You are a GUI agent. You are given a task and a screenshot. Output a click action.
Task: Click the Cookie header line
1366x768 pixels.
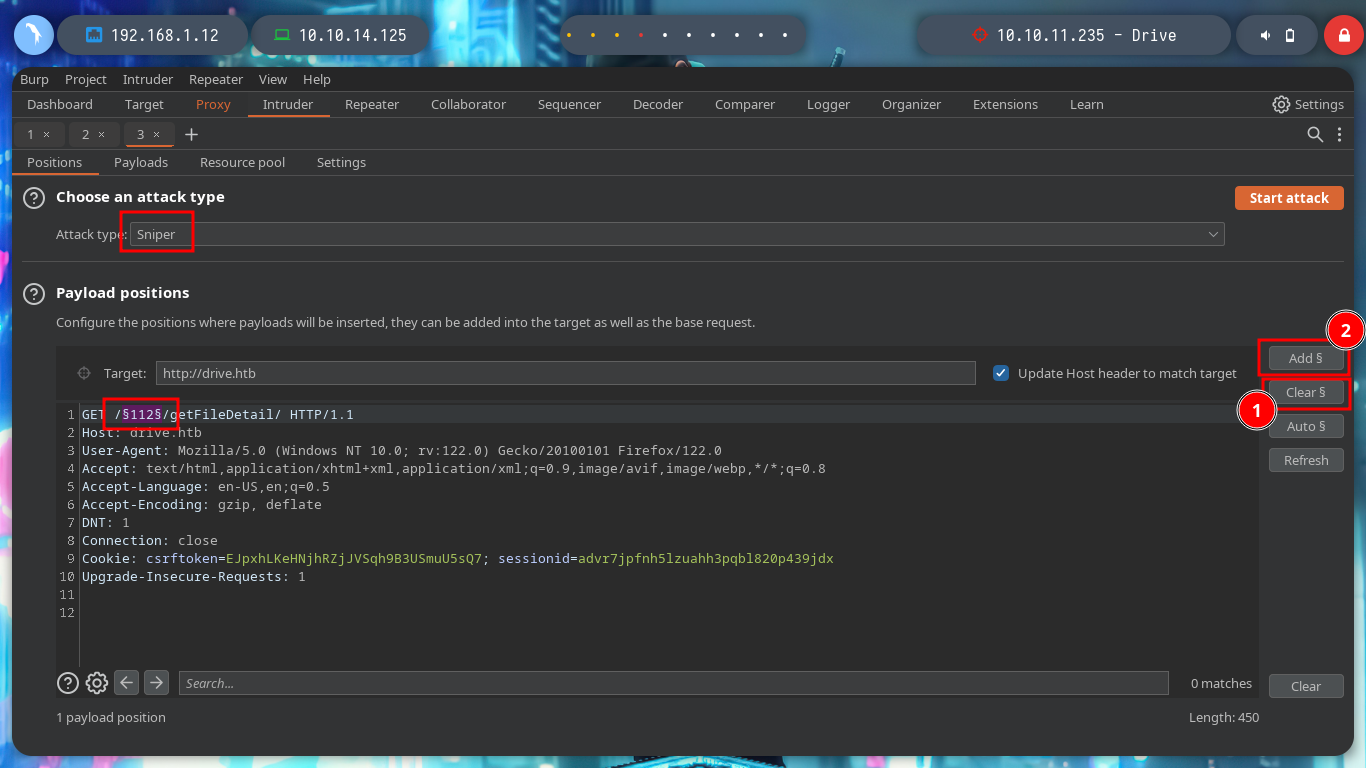tap(457, 558)
